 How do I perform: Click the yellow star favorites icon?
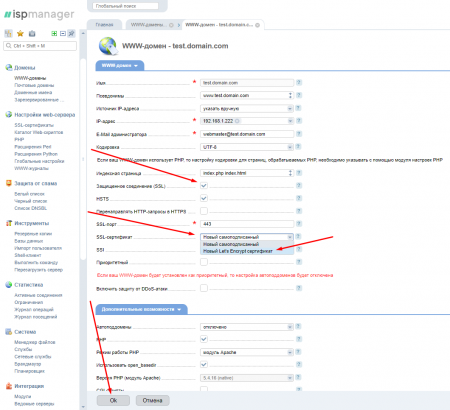(20, 33)
